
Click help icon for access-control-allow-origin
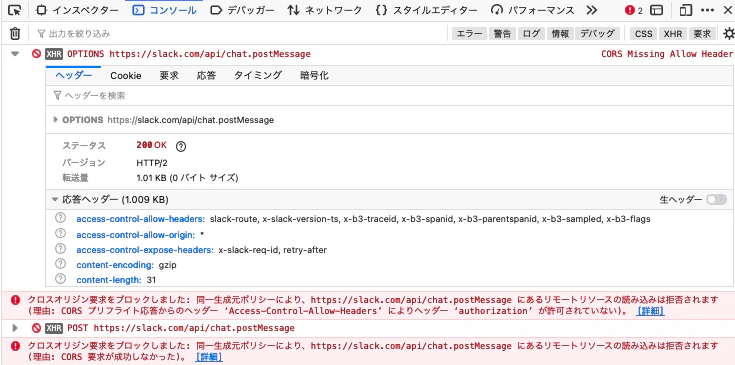pyautogui.click(x=60, y=233)
